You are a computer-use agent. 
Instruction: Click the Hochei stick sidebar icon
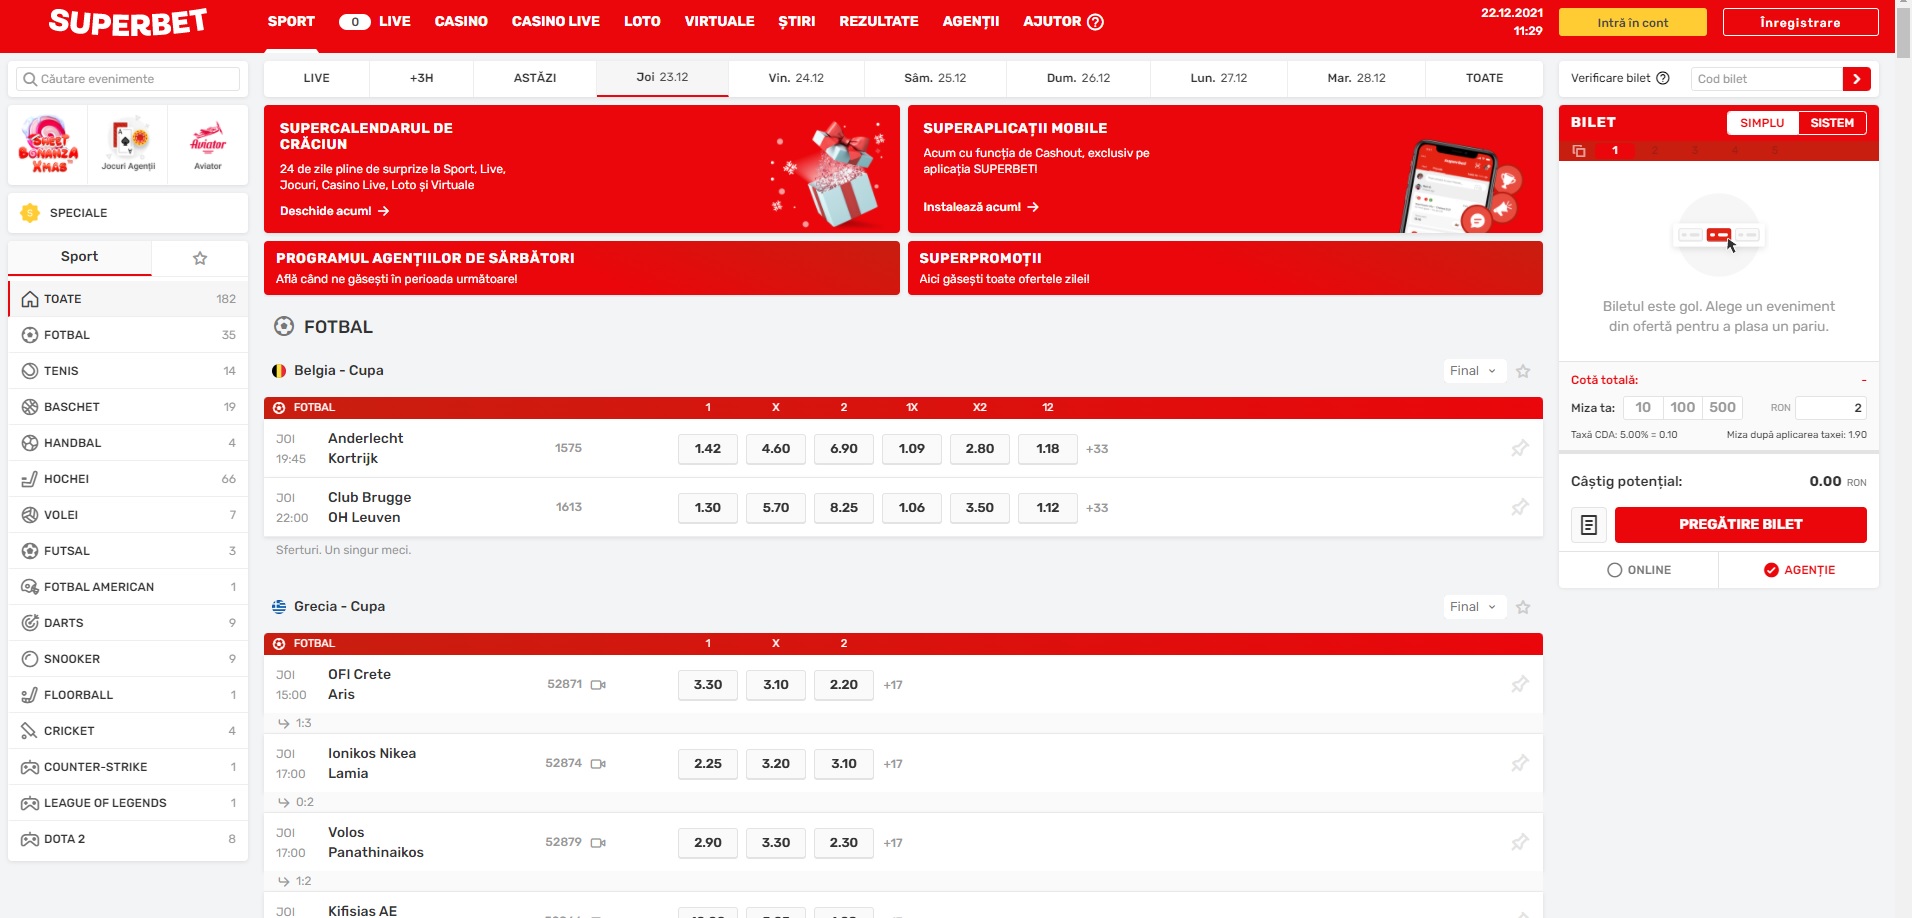click(x=30, y=479)
